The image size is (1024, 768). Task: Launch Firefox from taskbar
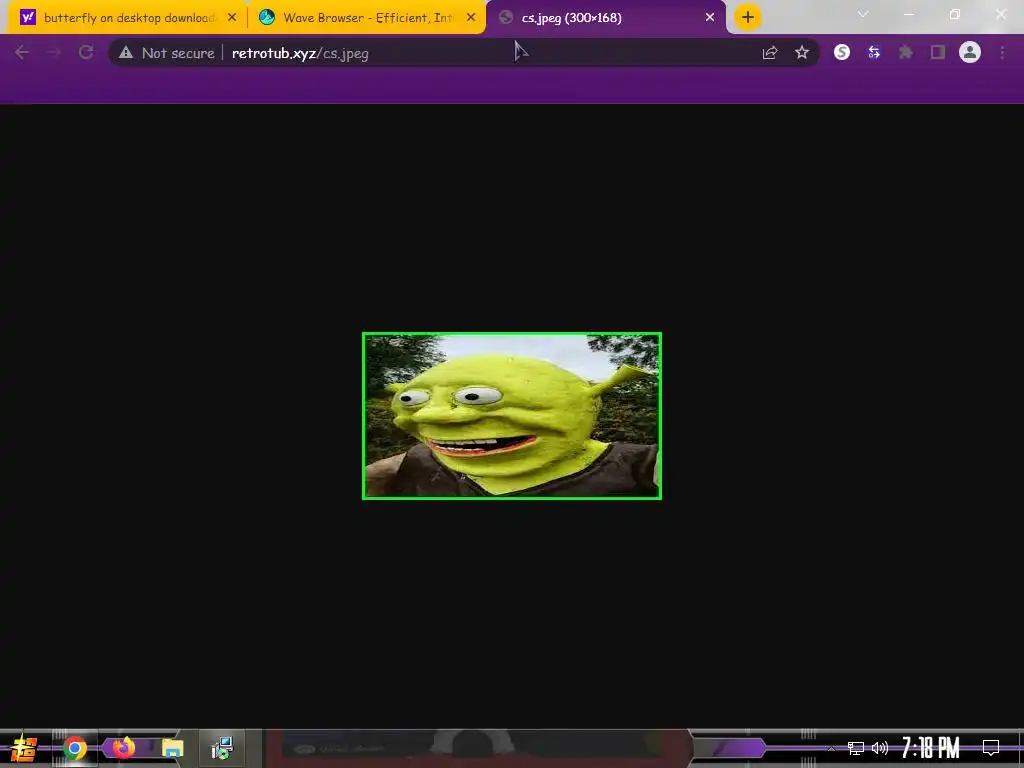(123, 748)
